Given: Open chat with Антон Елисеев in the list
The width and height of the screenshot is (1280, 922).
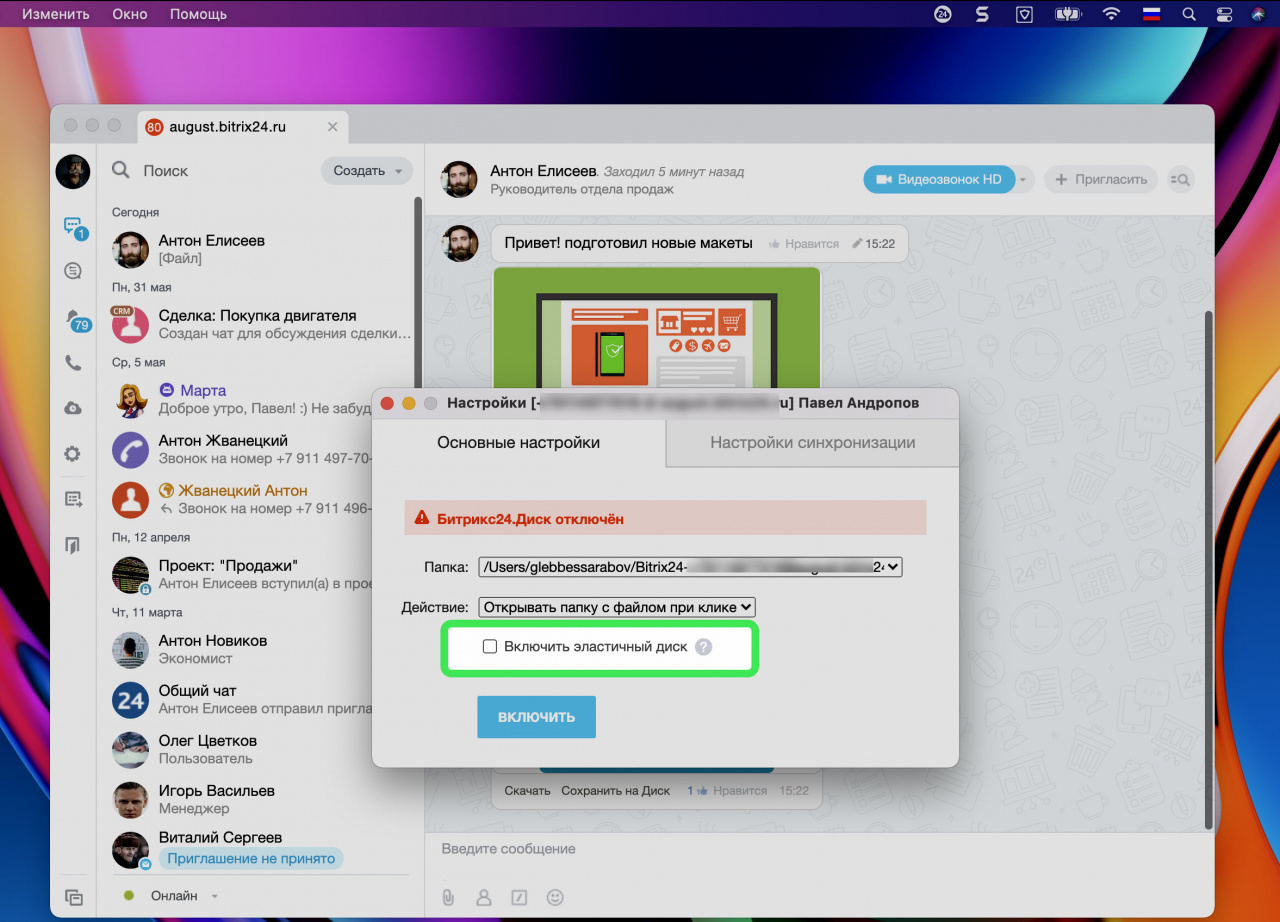Looking at the screenshot, I should click(x=260, y=249).
